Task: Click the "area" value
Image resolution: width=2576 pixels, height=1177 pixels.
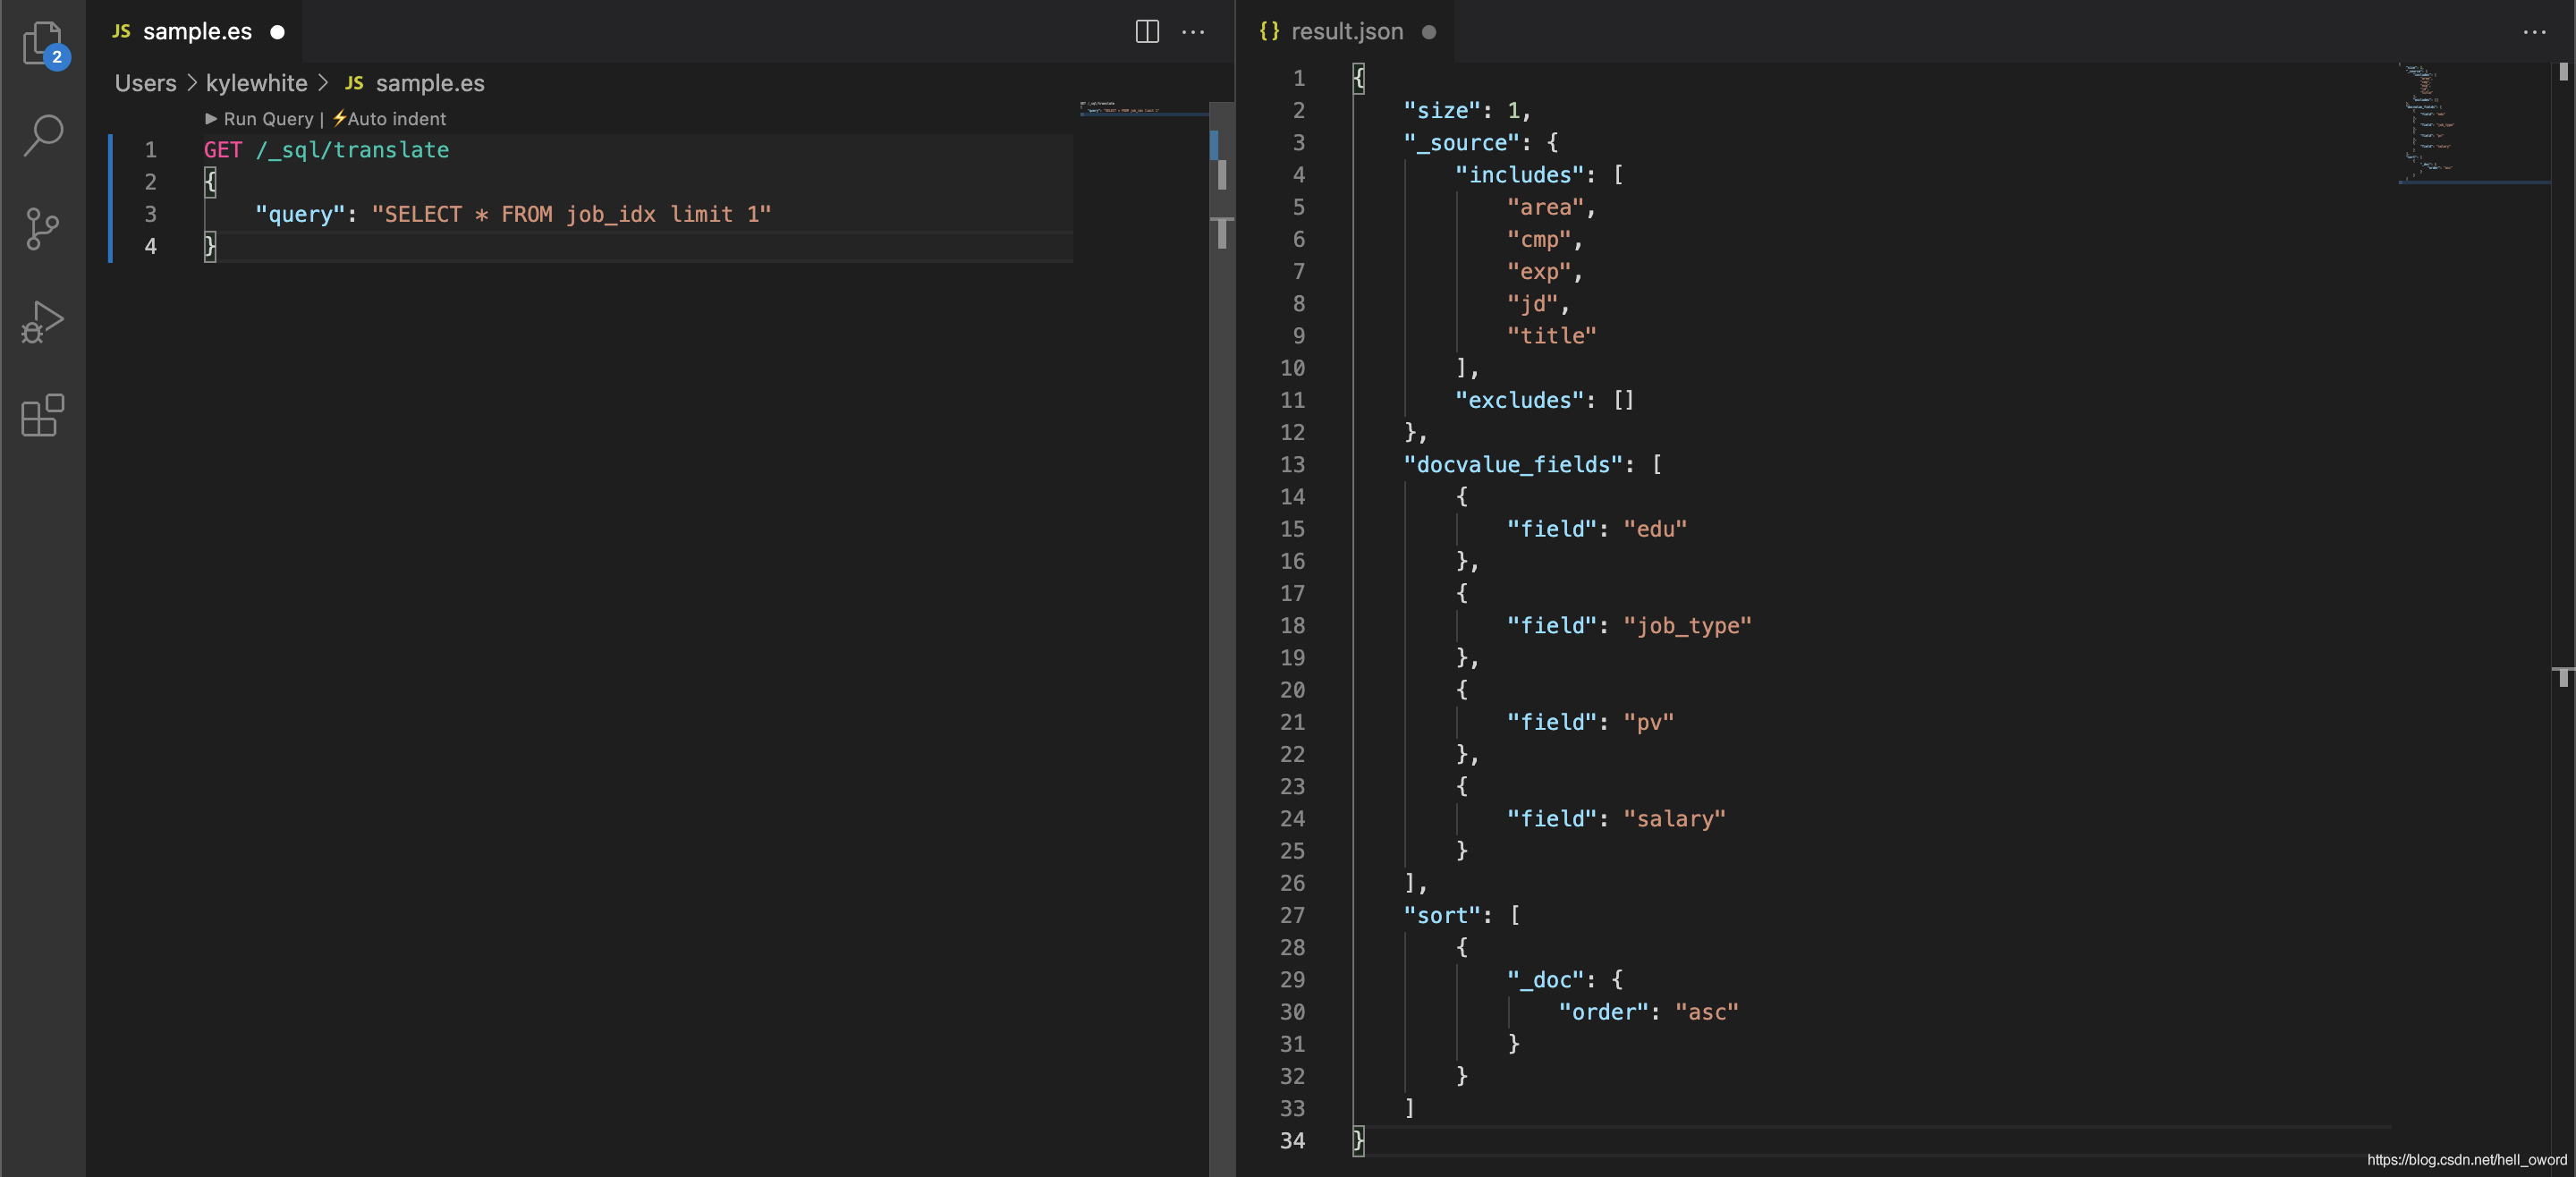Action: (x=1545, y=207)
